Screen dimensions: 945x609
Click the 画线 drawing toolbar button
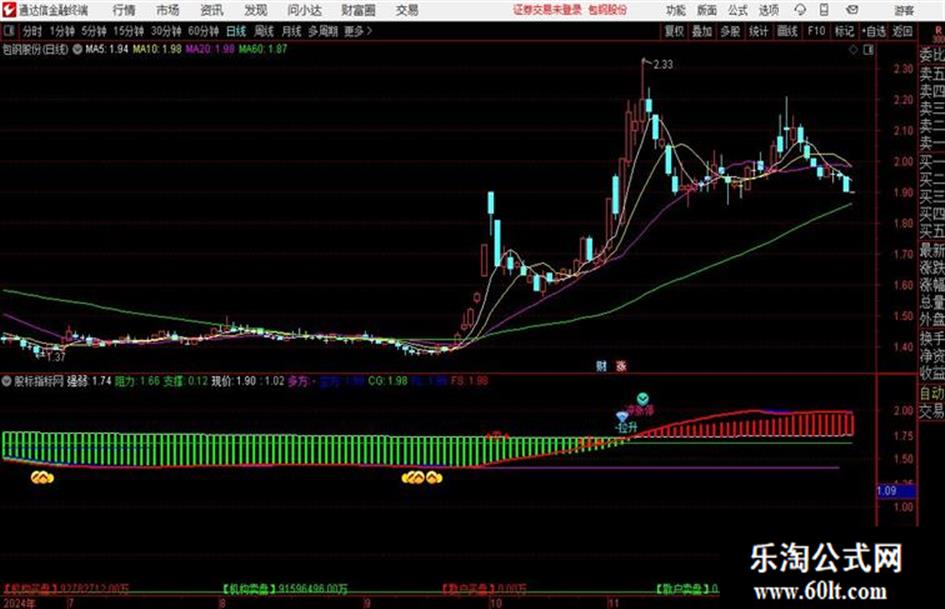[787, 31]
